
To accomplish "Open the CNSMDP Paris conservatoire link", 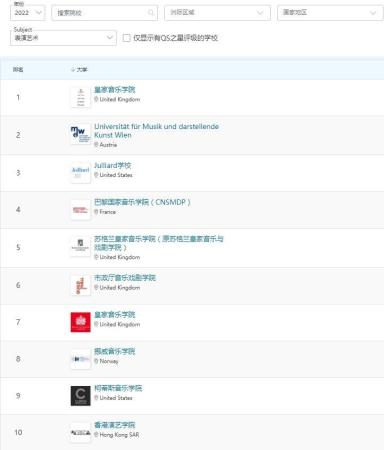I will click(x=142, y=202).
